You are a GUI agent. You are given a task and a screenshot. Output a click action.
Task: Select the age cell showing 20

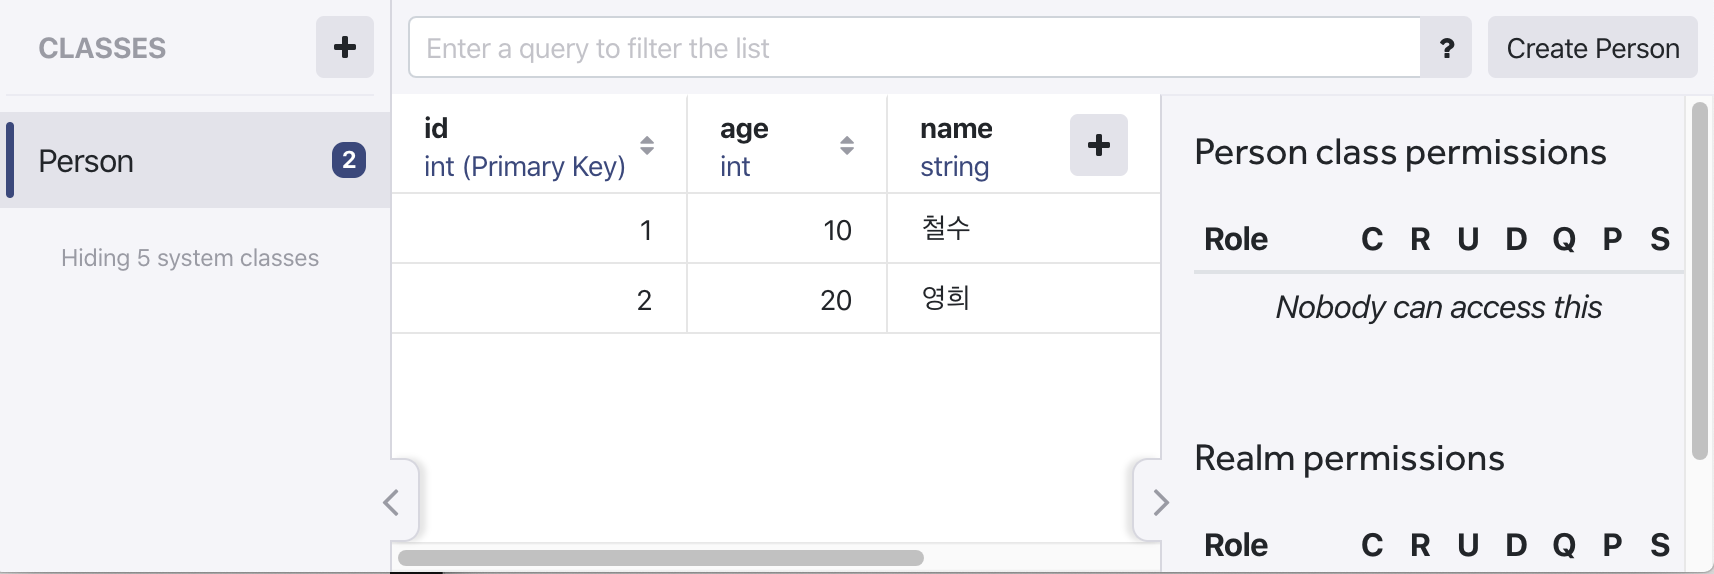(x=787, y=300)
